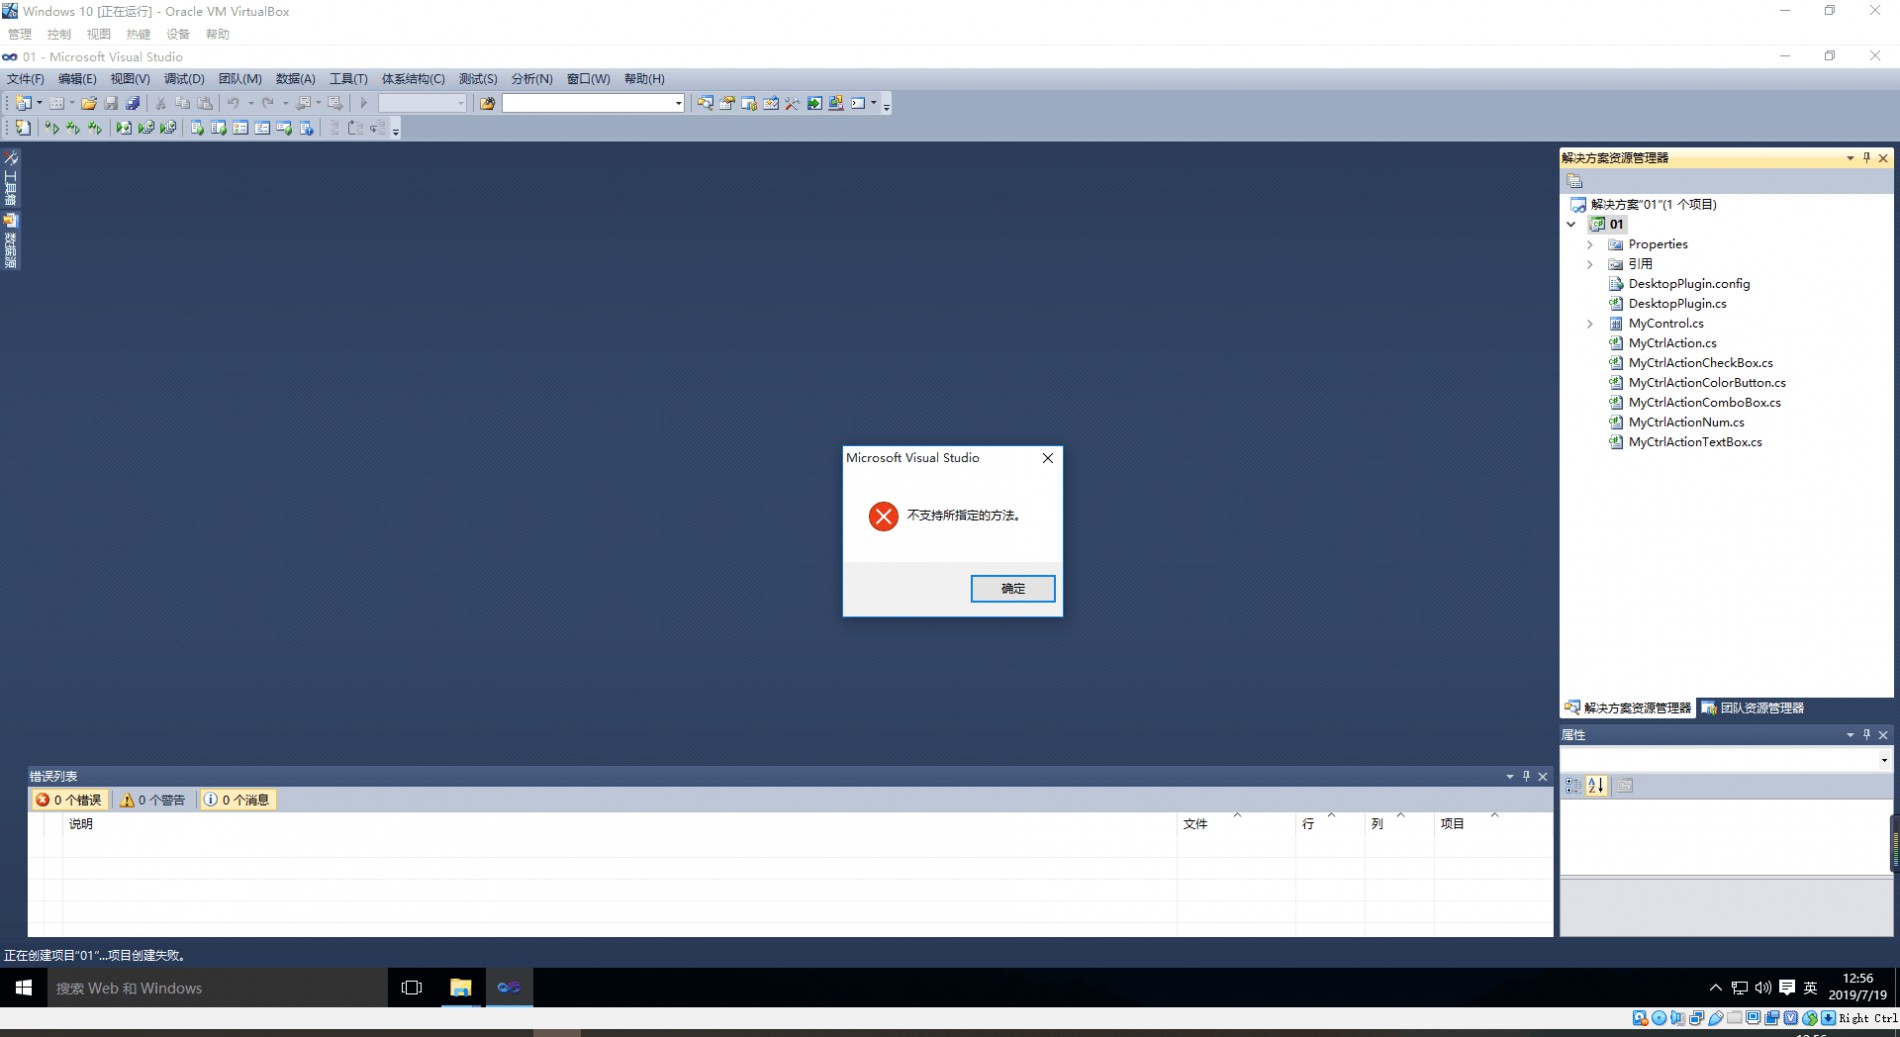Expand the 引用 references node
The image size is (1900, 1037).
coord(1590,264)
